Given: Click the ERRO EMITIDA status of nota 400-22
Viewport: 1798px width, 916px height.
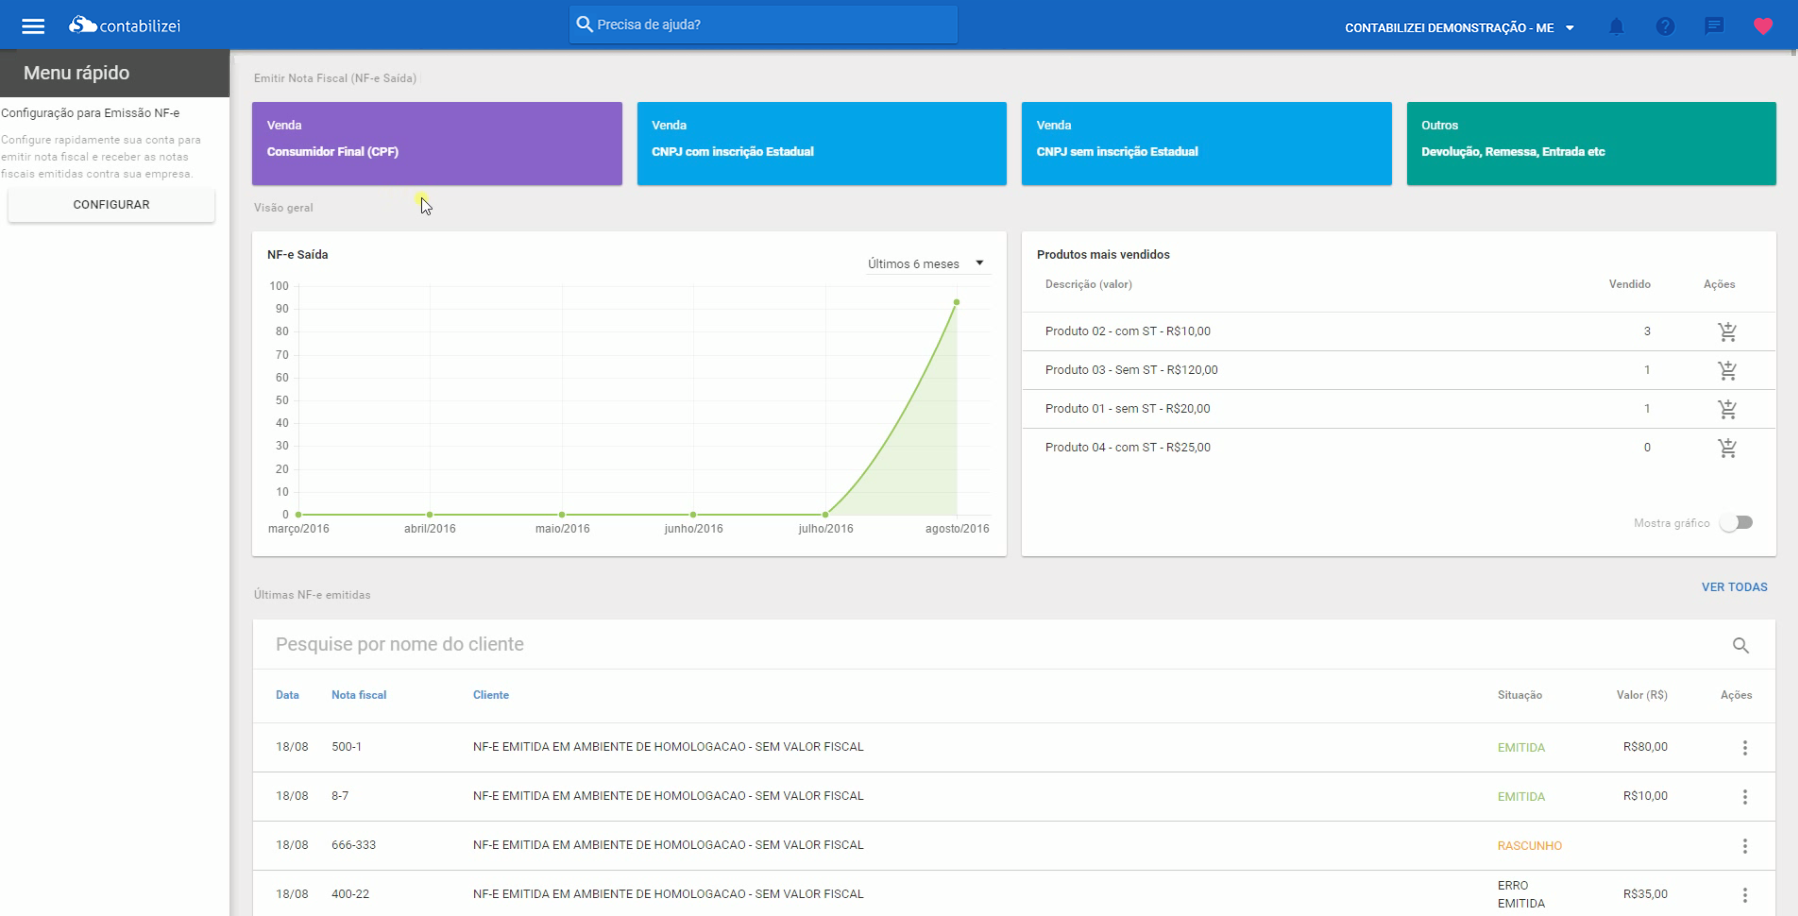Looking at the screenshot, I should (1521, 895).
